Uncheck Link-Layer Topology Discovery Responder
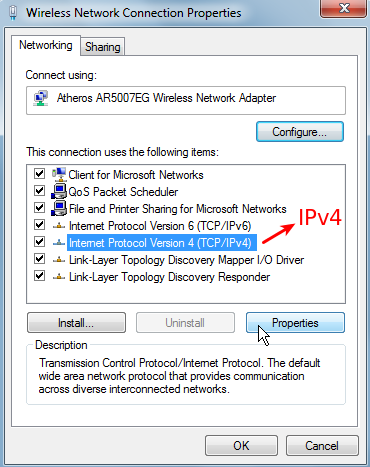Viewport: 370px width, 467px height. point(40,276)
